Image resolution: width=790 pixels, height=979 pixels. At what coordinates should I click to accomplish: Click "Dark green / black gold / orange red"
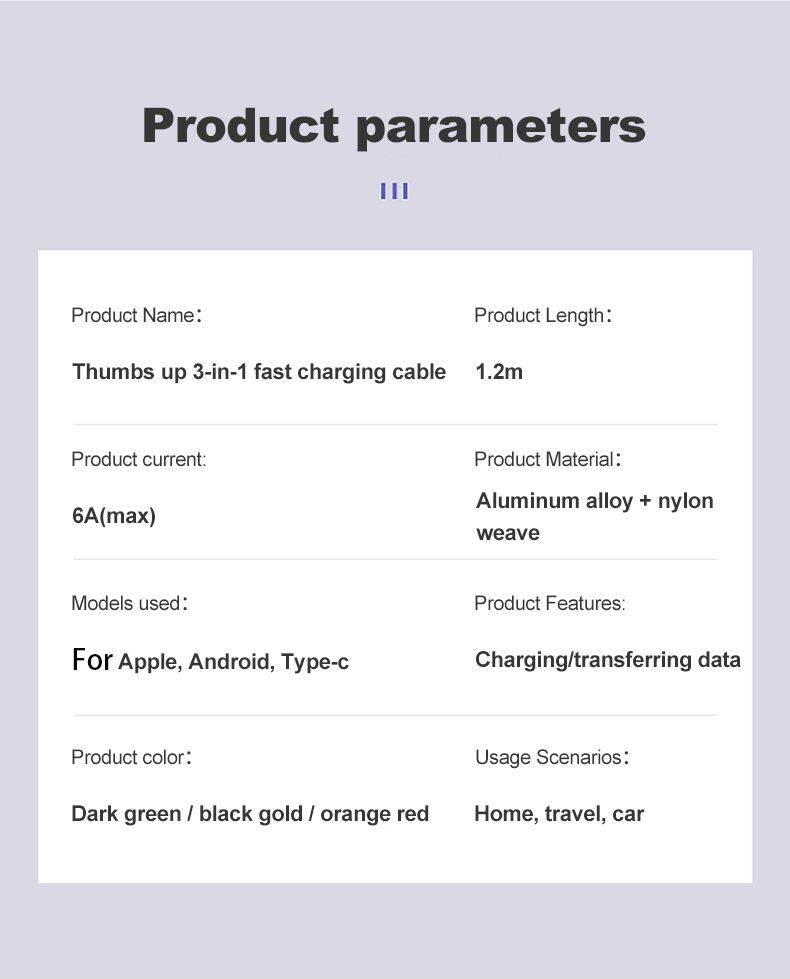pos(250,814)
